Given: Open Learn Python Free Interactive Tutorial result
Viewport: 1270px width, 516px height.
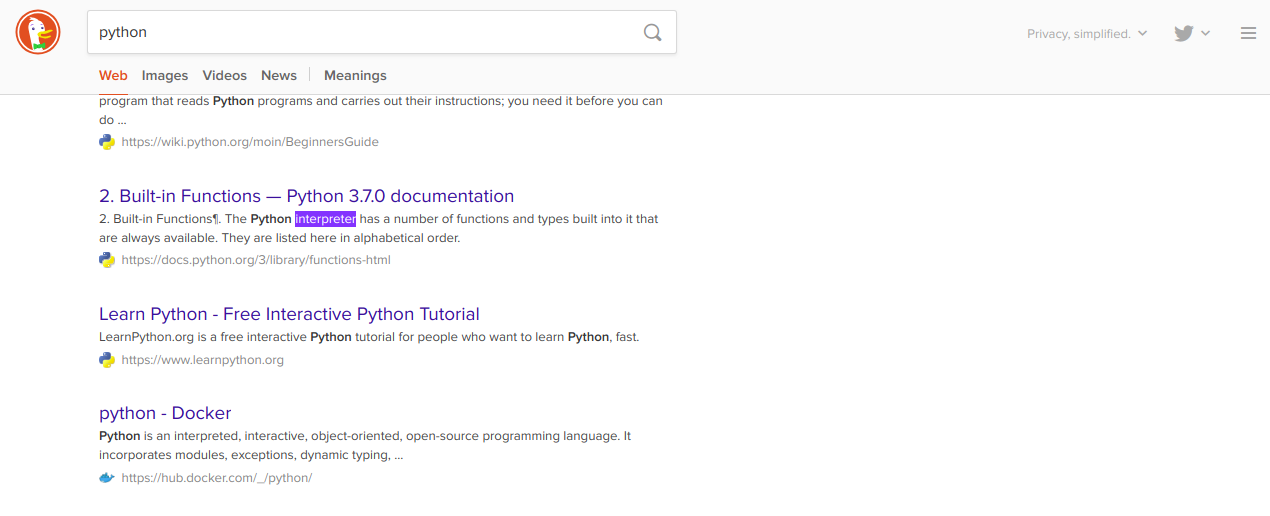Looking at the screenshot, I should click(289, 314).
